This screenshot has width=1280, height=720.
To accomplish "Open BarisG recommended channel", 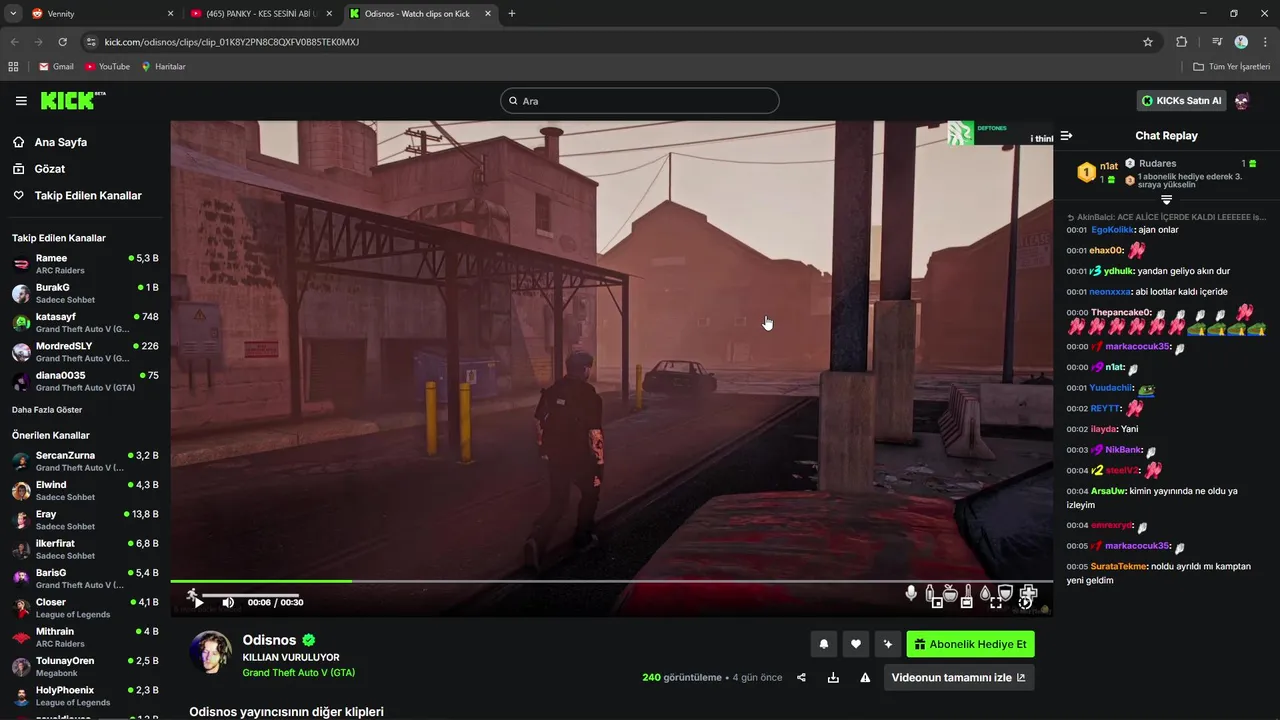I will pos(85,578).
